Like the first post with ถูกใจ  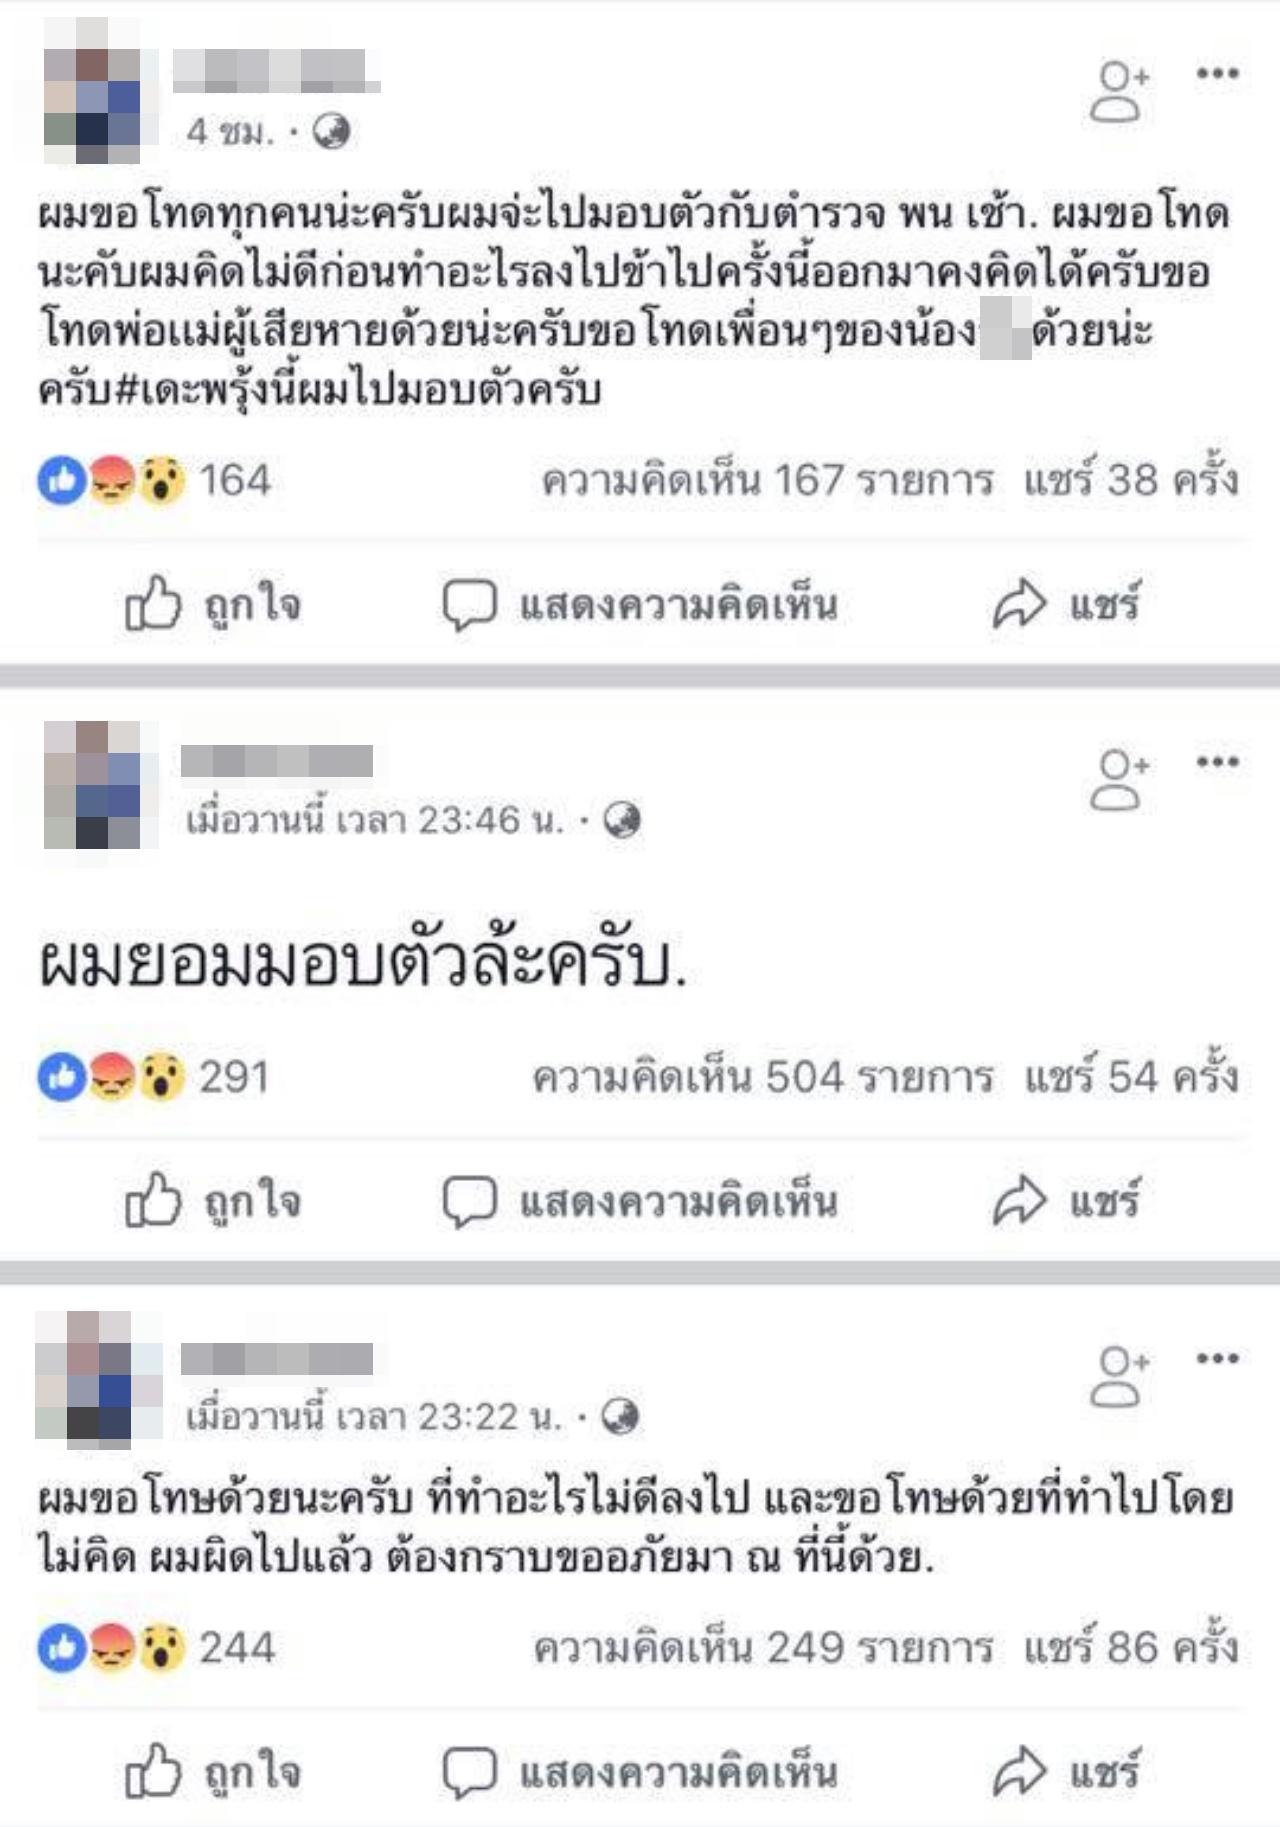click(x=212, y=604)
